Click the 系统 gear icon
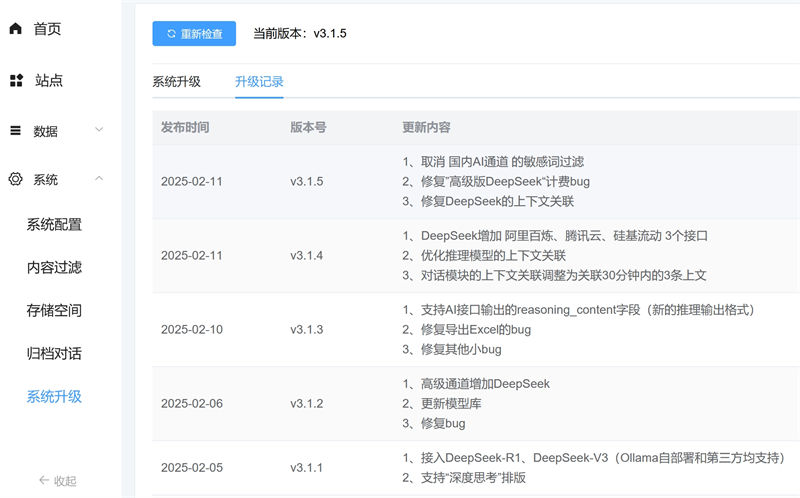Screen dimensions: 800x498 point(15,179)
